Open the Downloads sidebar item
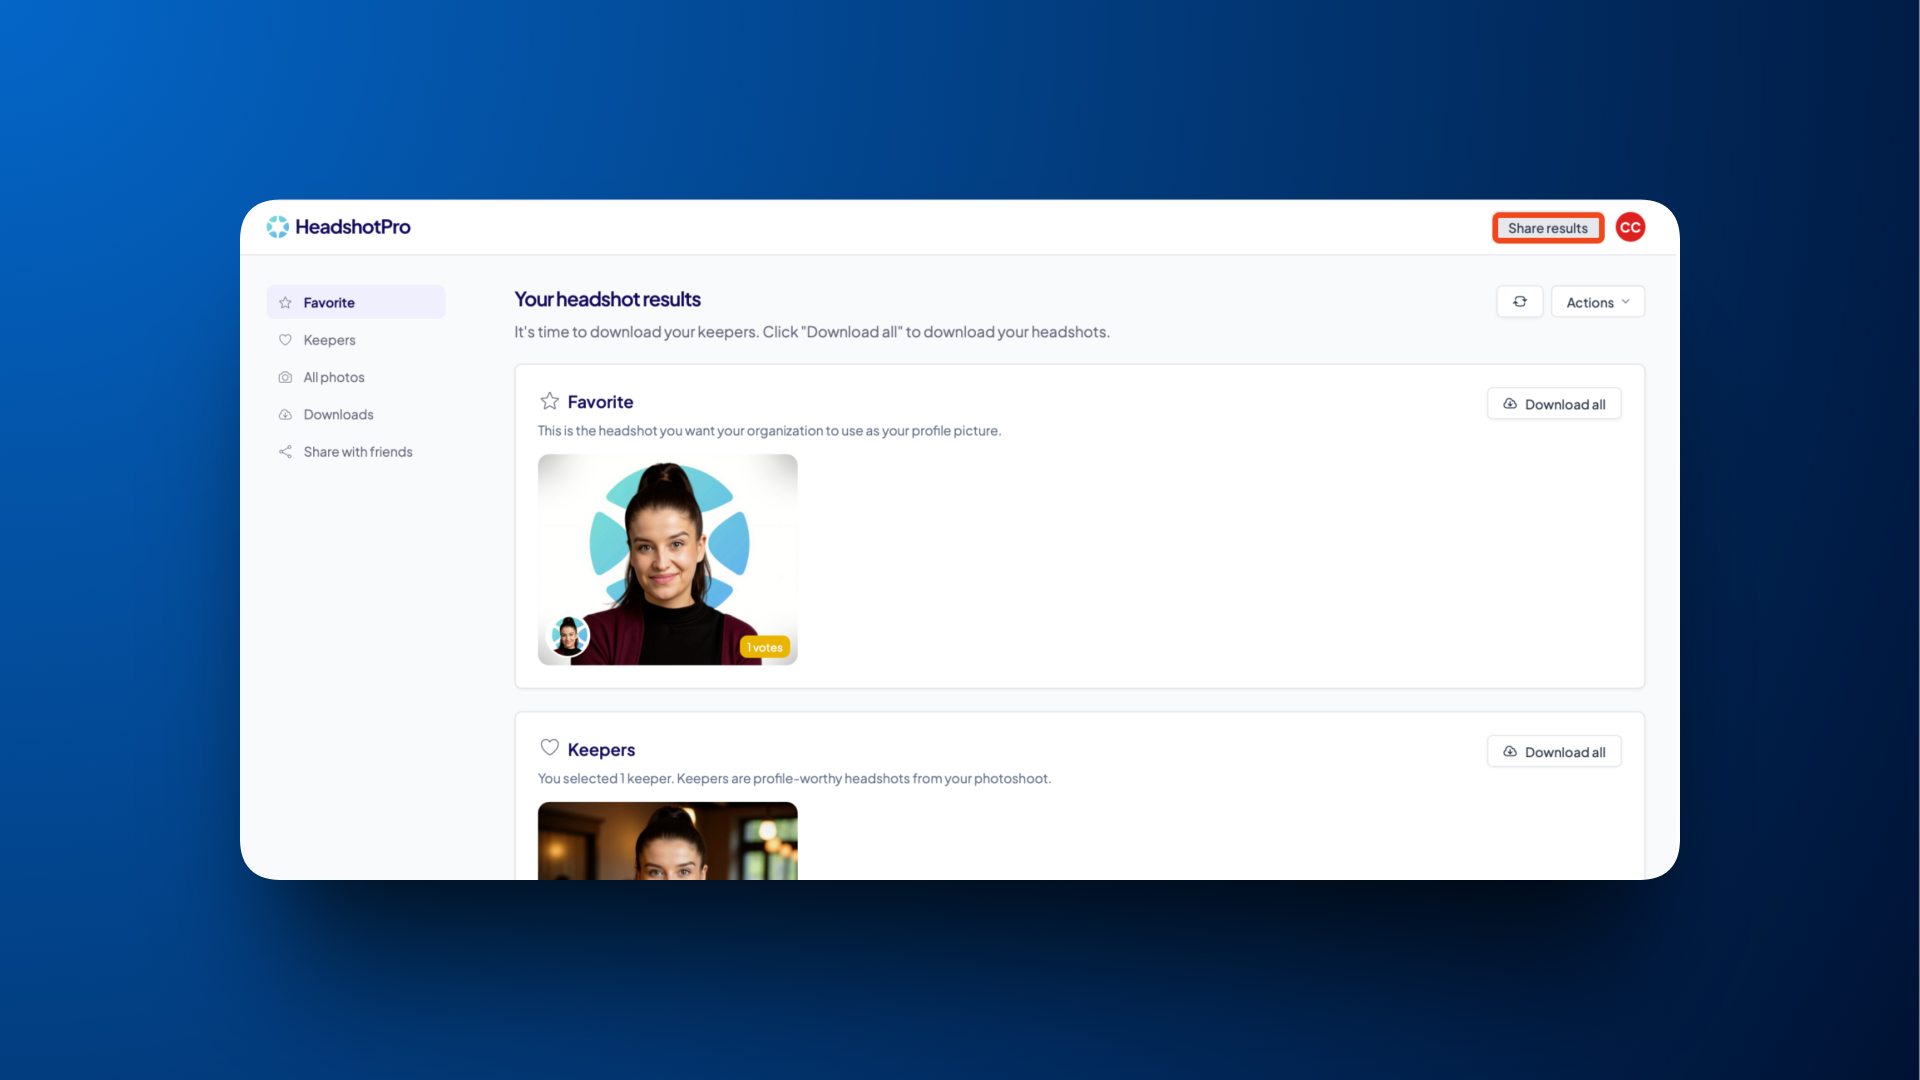The image size is (1920, 1080). pos(338,415)
